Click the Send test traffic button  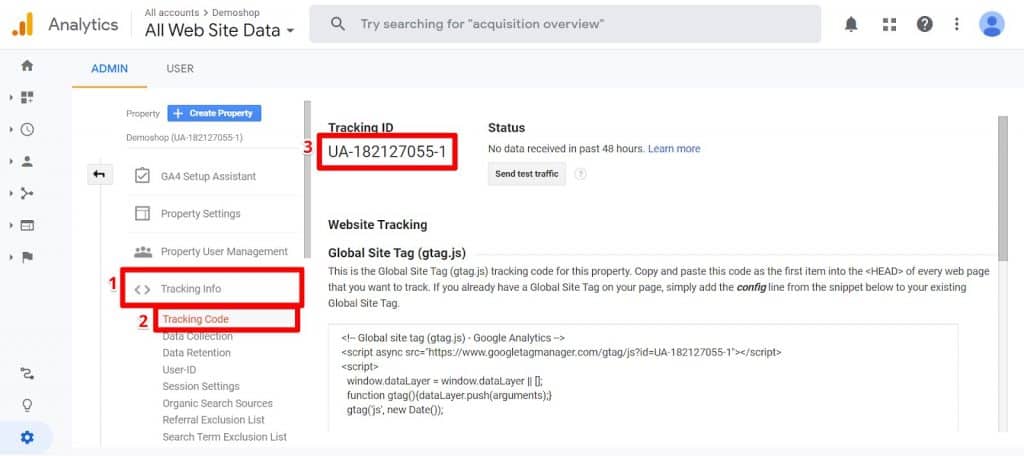point(527,174)
